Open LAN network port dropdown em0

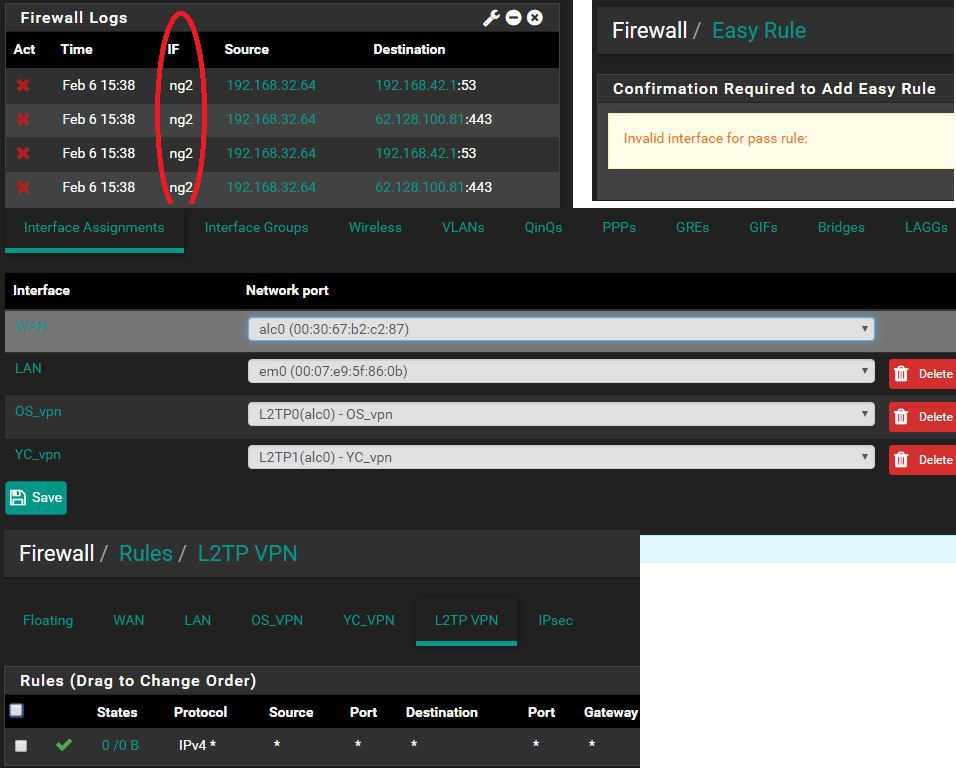(x=561, y=371)
